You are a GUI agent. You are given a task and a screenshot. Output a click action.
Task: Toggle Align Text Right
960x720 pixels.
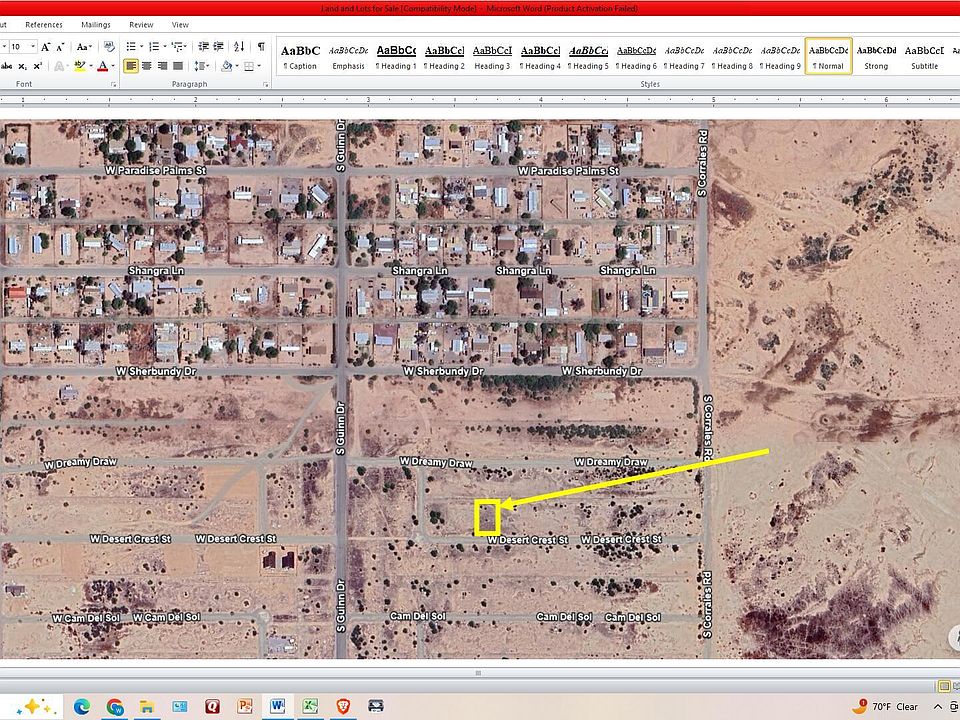tap(162, 66)
